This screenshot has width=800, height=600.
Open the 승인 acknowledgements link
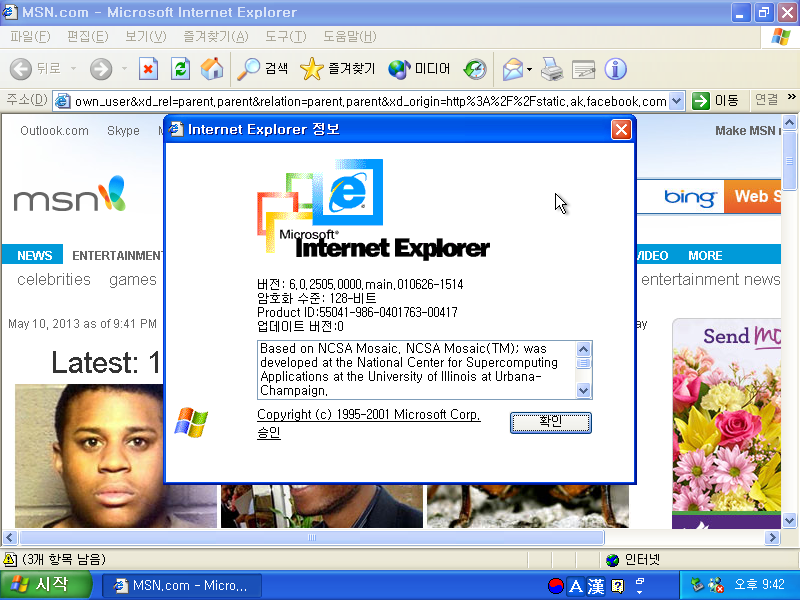click(269, 433)
